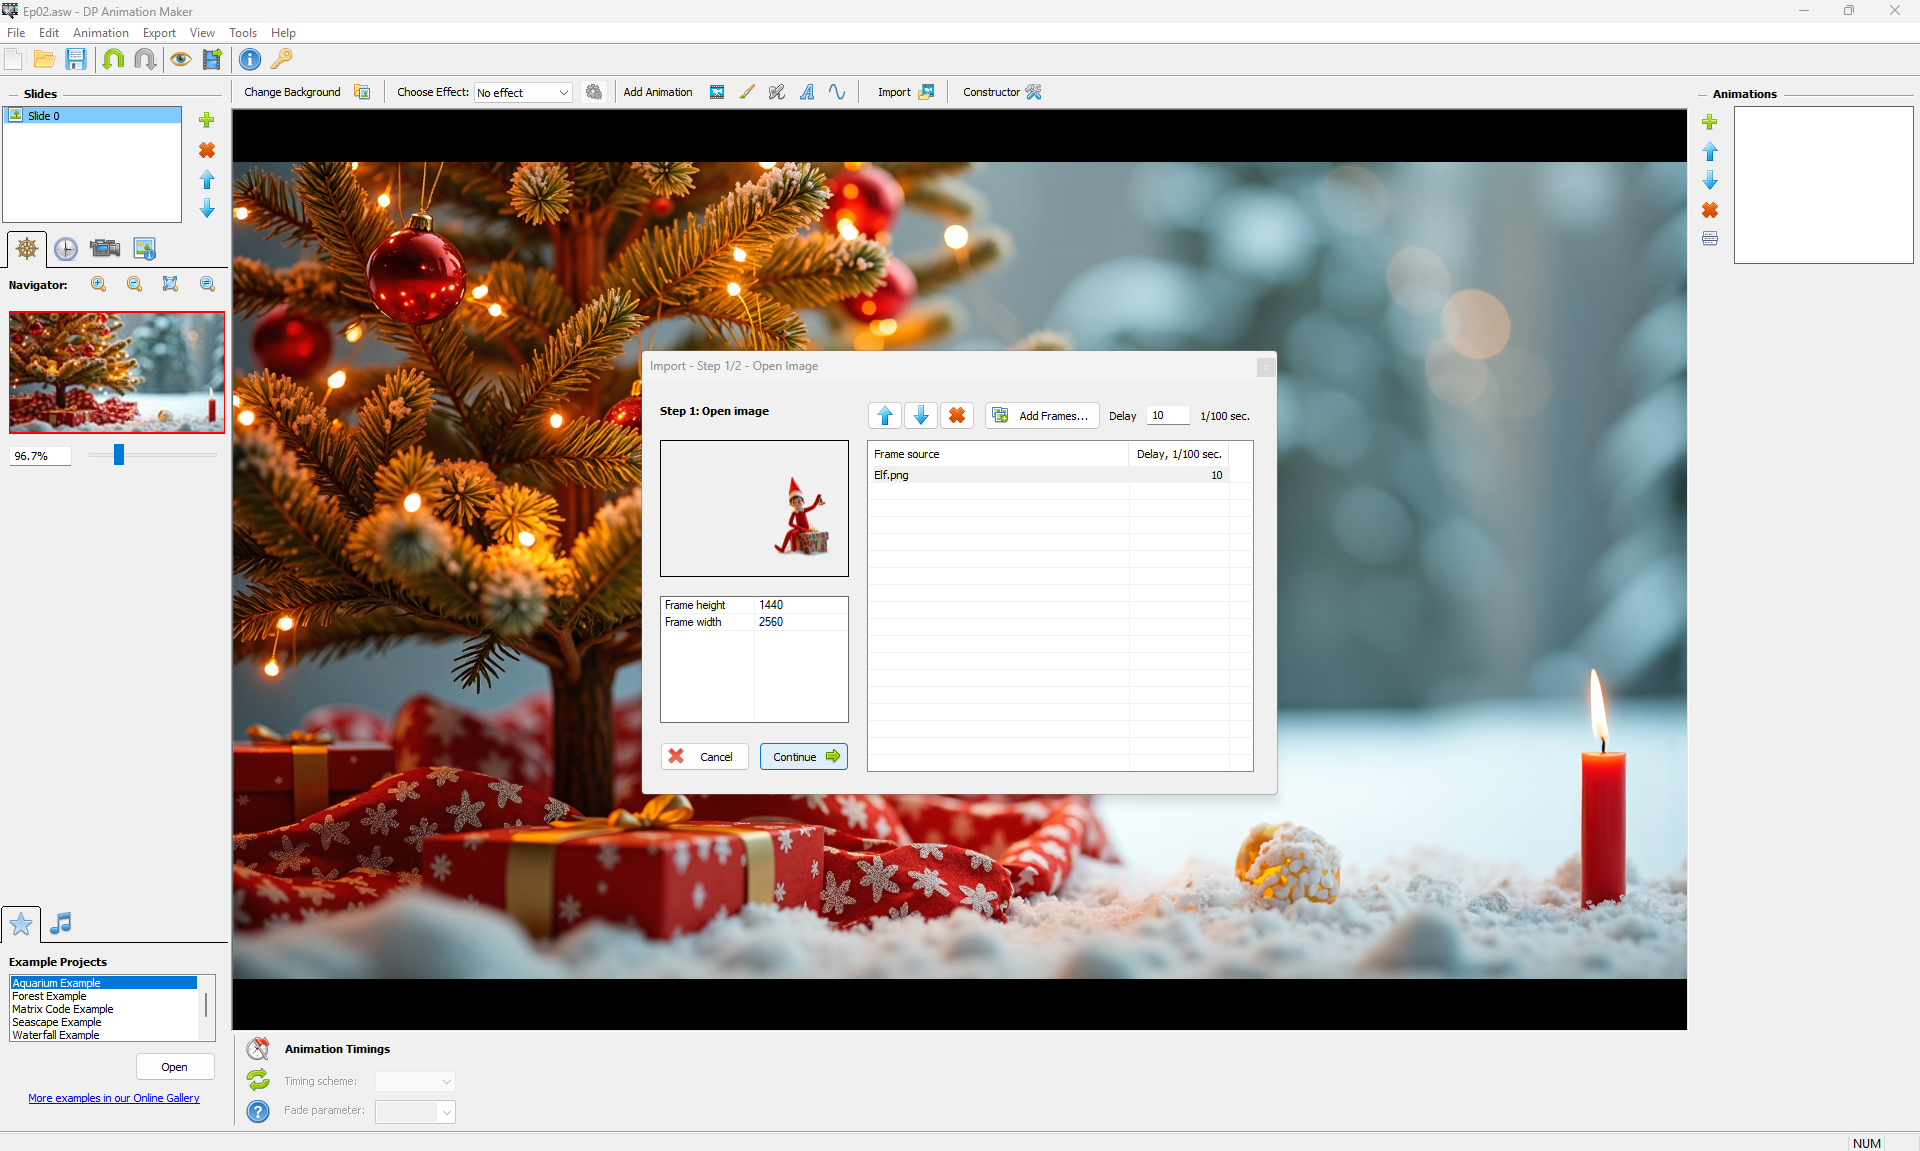Image resolution: width=1920 pixels, height=1151 pixels.
Task: Click Add Frames button
Action: point(1042,416)
